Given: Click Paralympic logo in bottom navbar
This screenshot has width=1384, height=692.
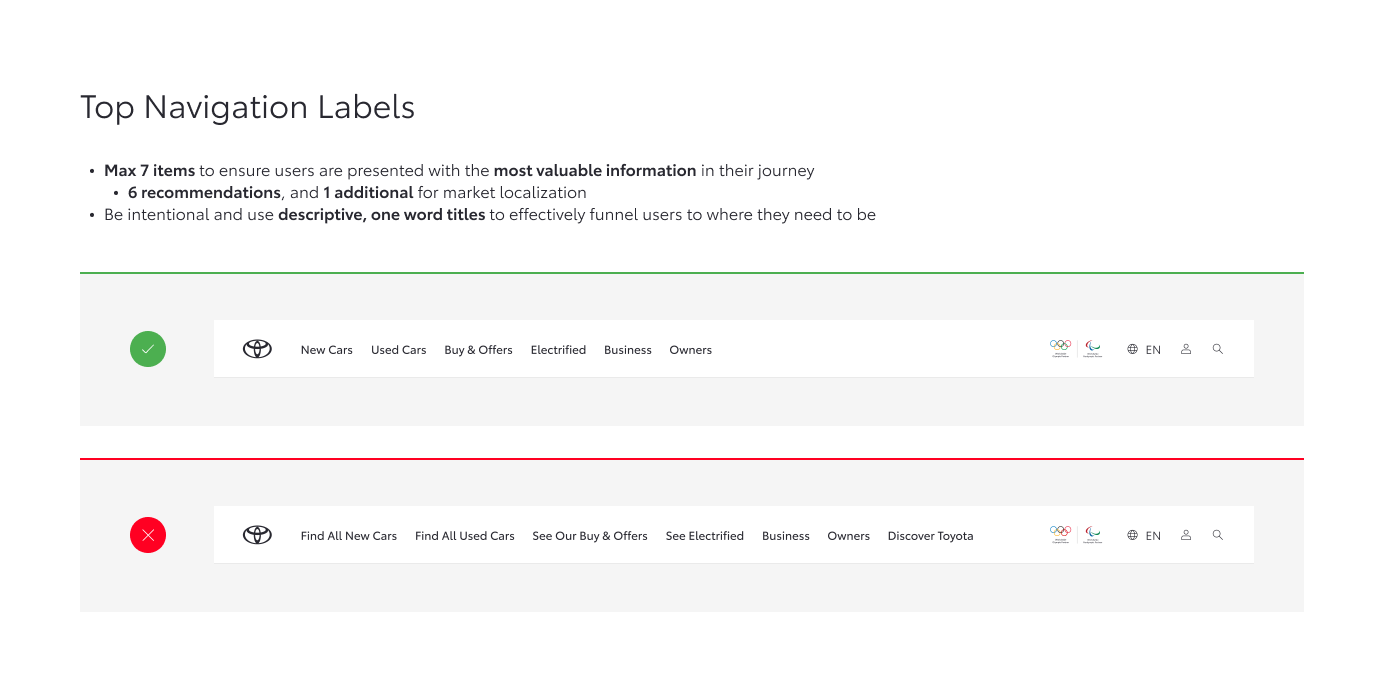Looking at the screenshot, I should coord(1093,533).
